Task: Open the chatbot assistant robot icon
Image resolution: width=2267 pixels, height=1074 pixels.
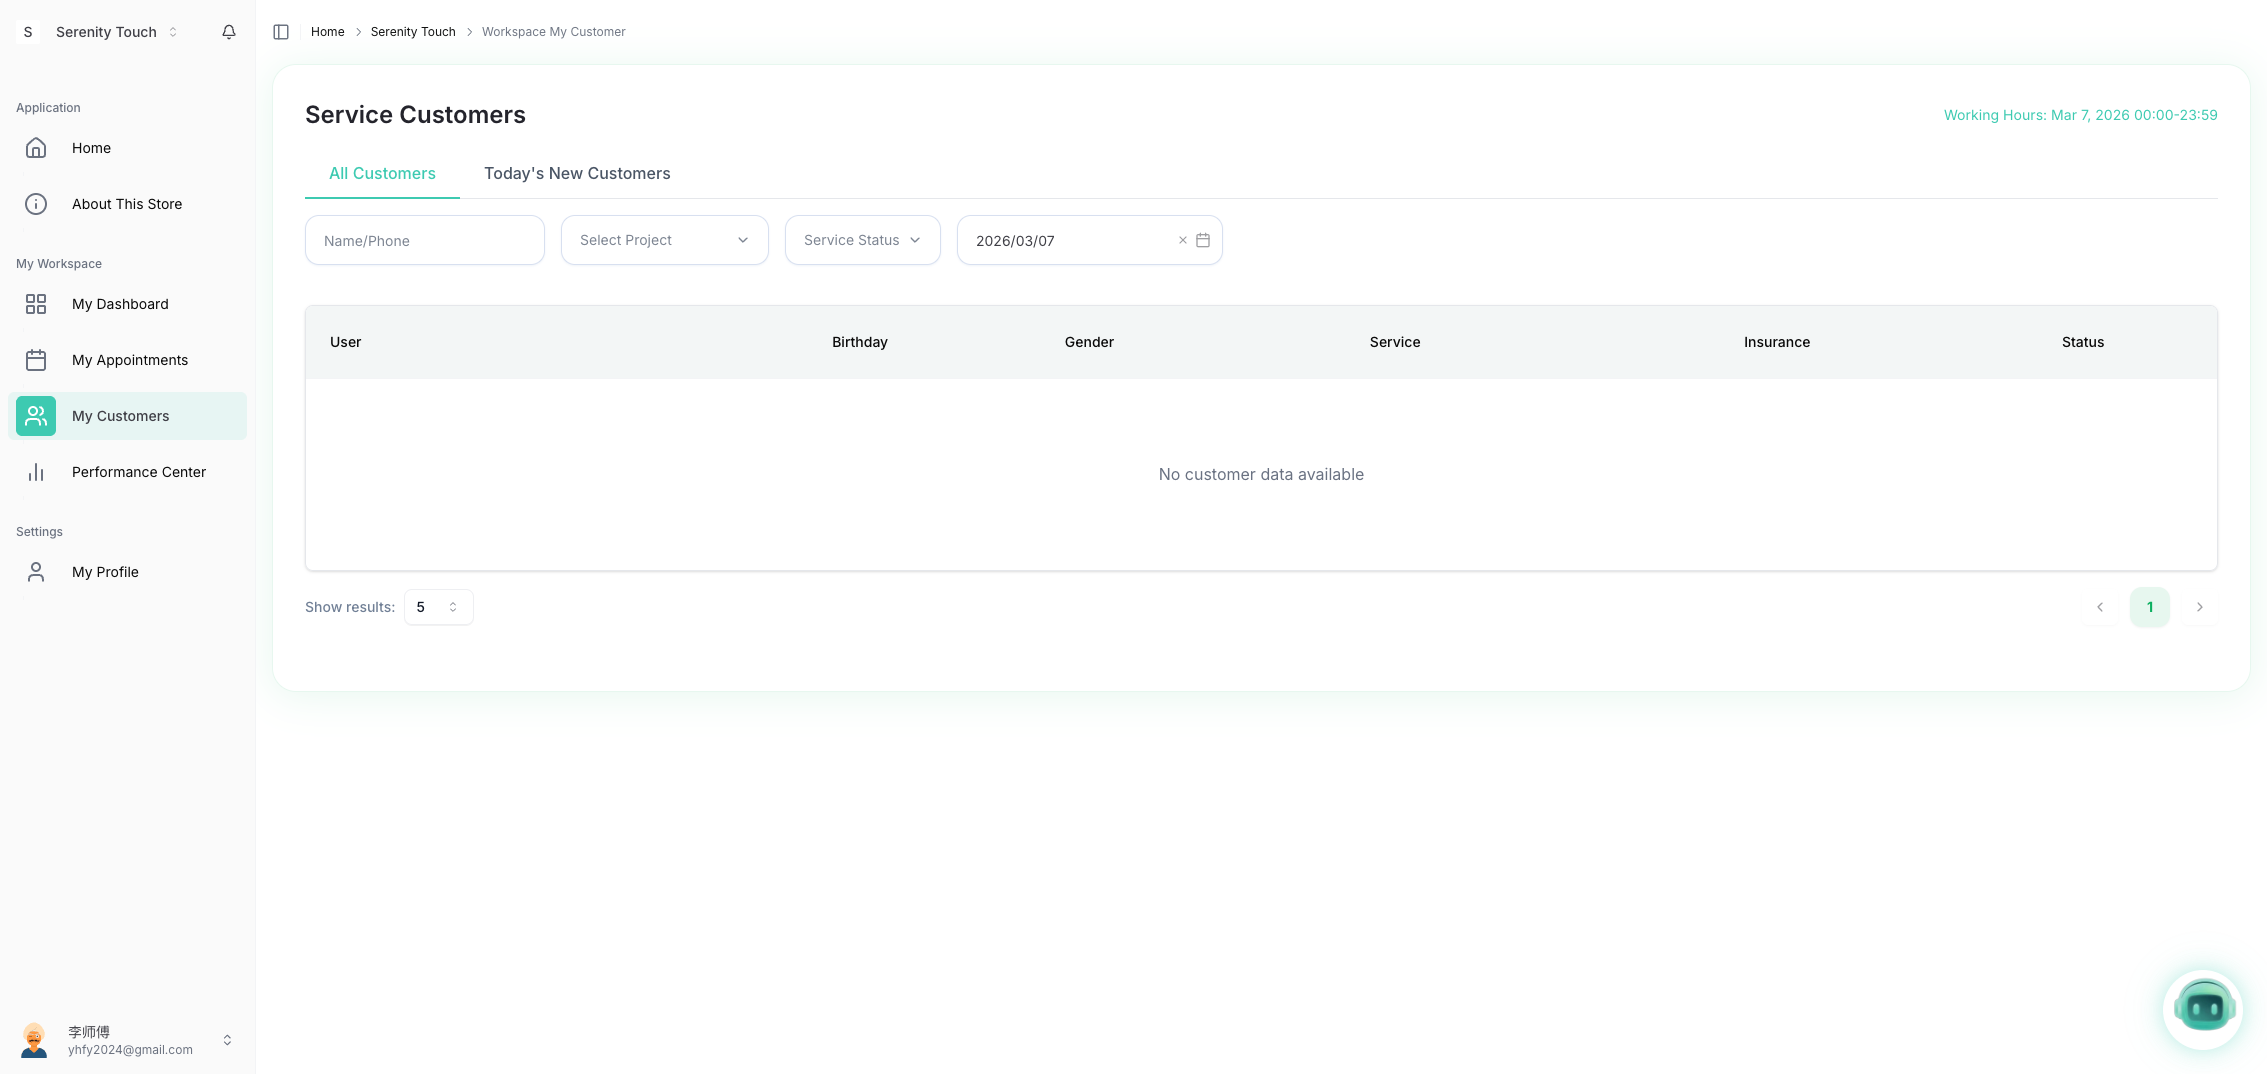Action: point(2203,1009)
